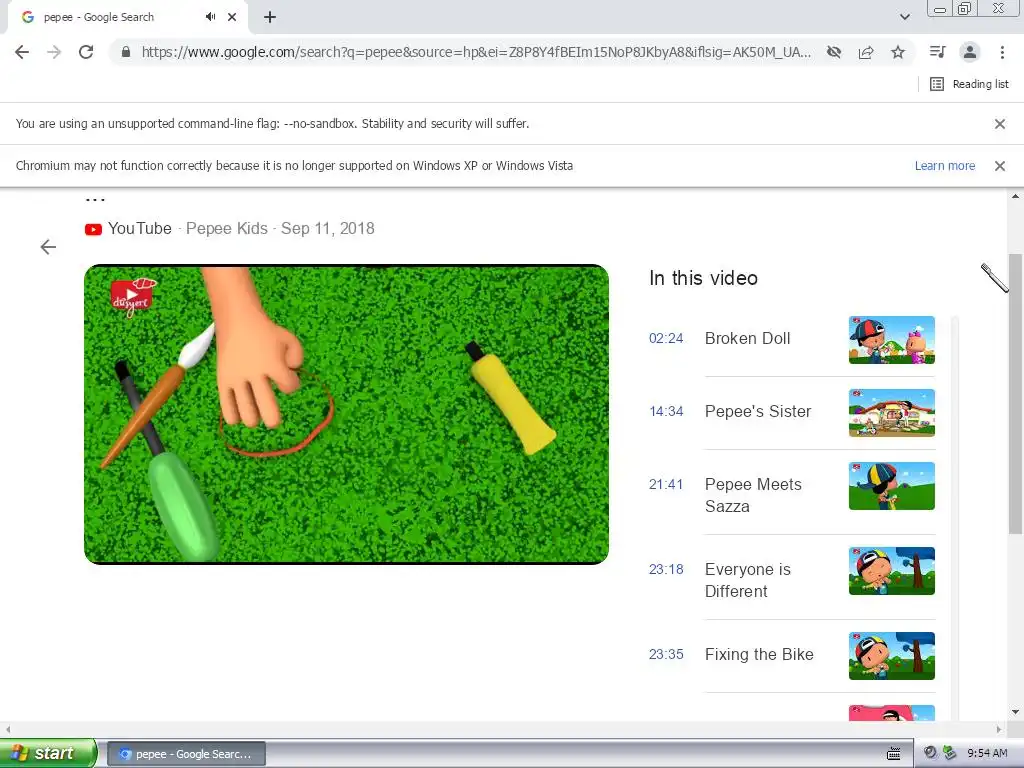The height and width of the screenshot is (768, 1024).
Task: Click the In this video heading
Action: (x=703, y=278)
